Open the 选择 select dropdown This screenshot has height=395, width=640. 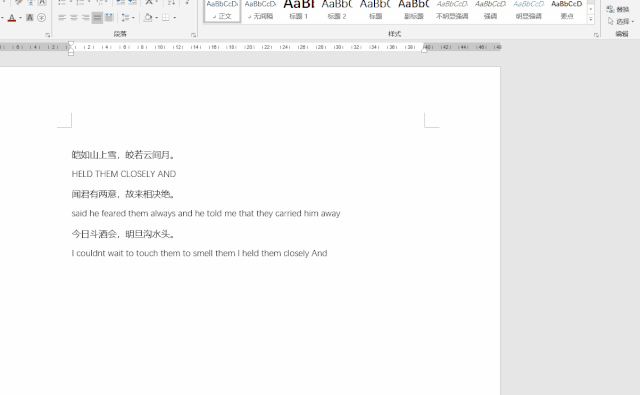pyautogui.click(x=620, y=21)
